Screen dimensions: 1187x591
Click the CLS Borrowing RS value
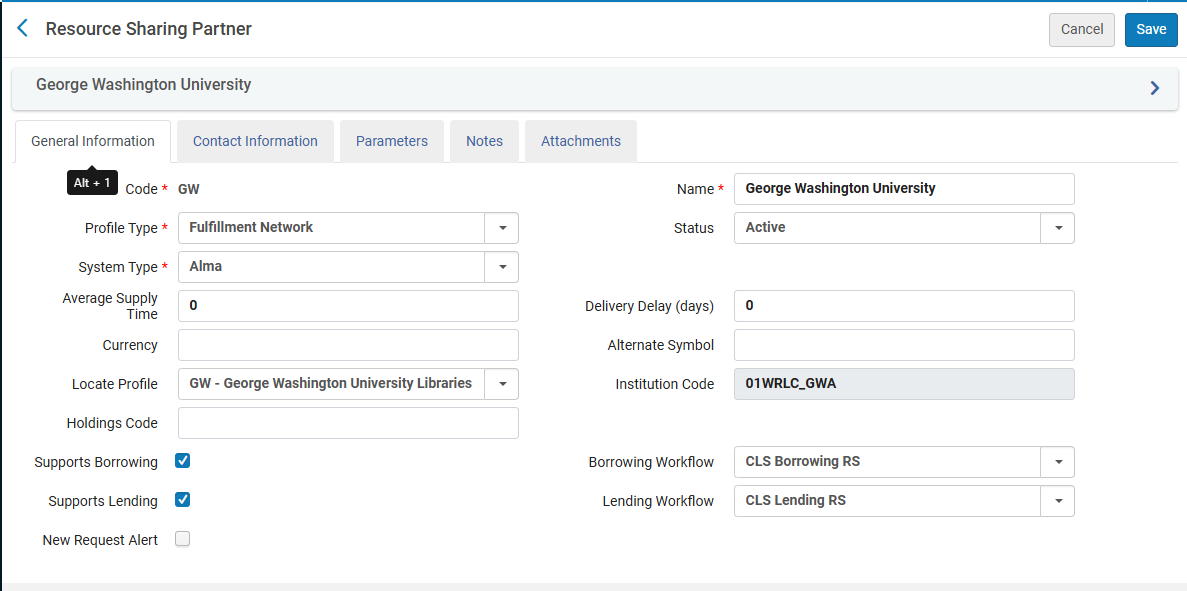coord(802,461)
